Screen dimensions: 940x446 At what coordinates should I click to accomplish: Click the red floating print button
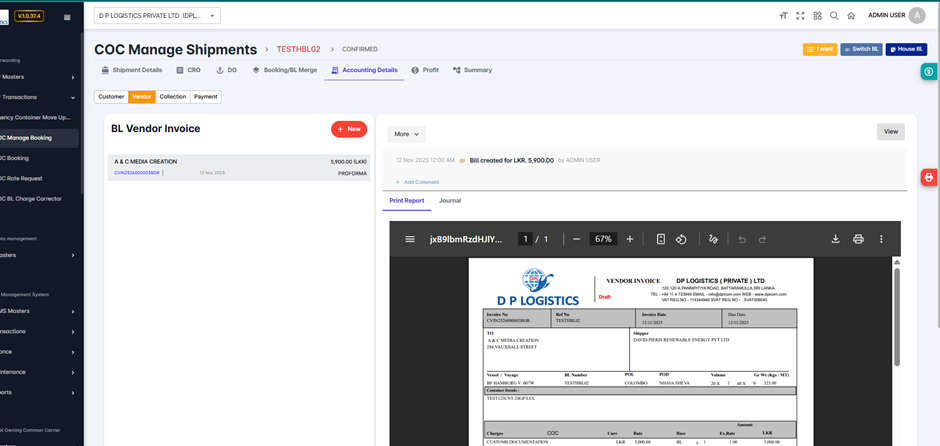click(x=929, y=177)
